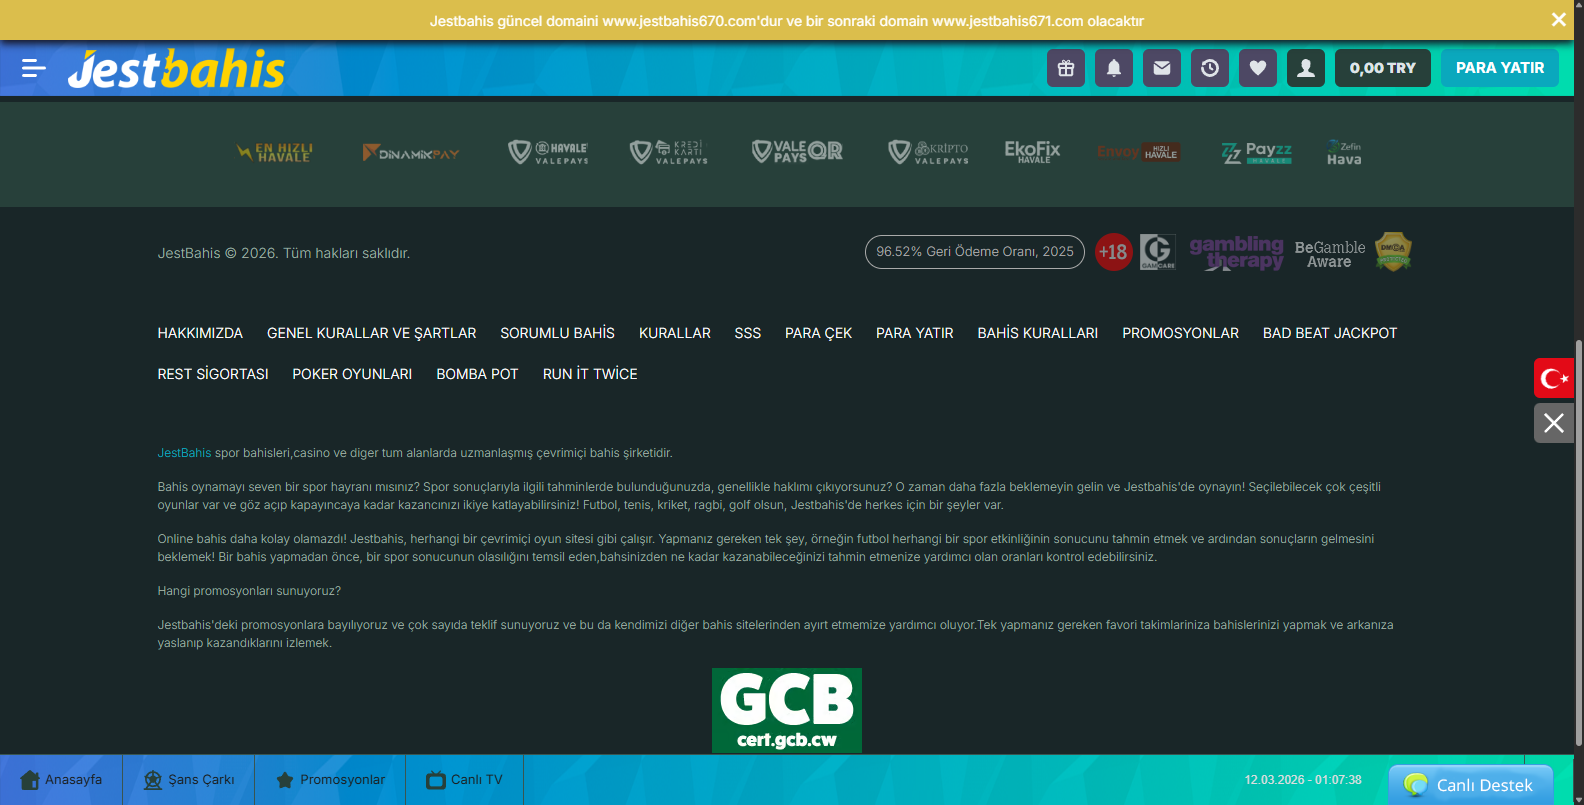The height and width of the screenshot is (805, 1584).
Task: Open the HAKKIMIZDA footer link
Action: click(200, 333)
